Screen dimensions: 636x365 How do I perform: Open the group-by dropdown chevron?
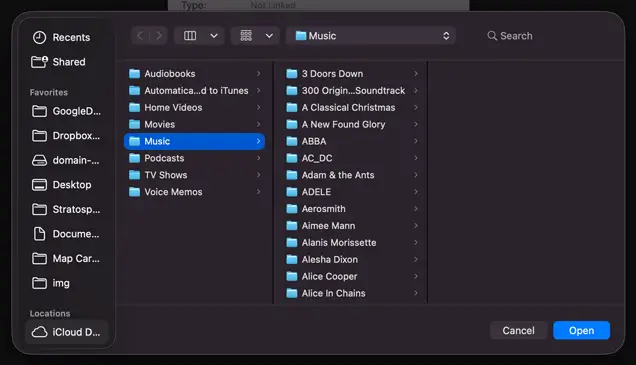(269, 36)
